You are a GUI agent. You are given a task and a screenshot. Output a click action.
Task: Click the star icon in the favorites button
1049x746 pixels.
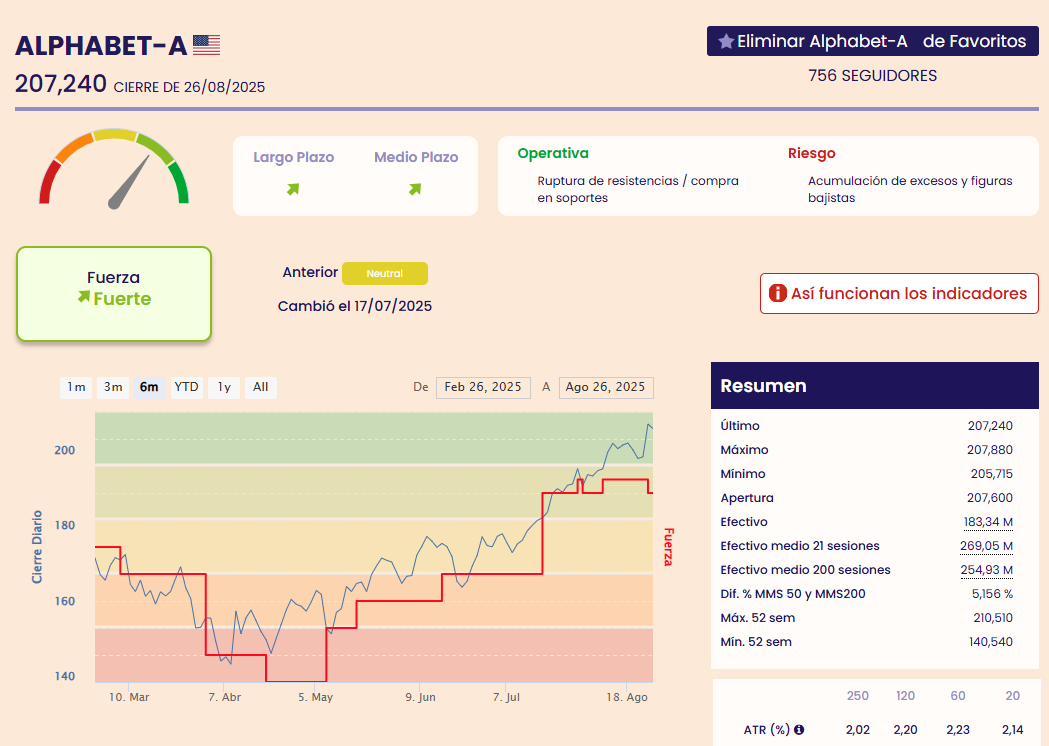pyautogui.click(x=726, y=41)
